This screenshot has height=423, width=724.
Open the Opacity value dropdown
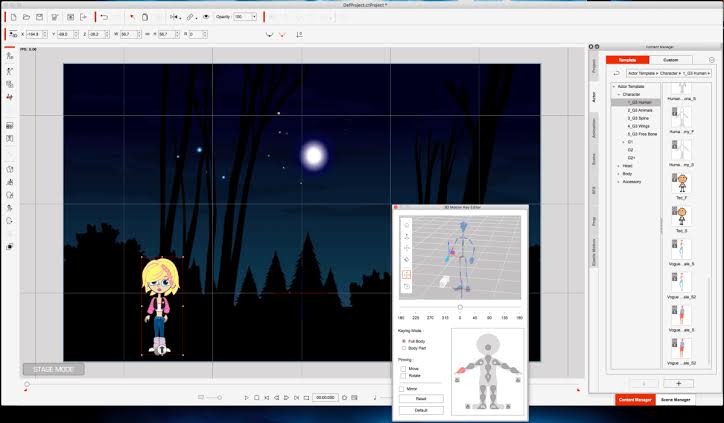click(254, 17)
